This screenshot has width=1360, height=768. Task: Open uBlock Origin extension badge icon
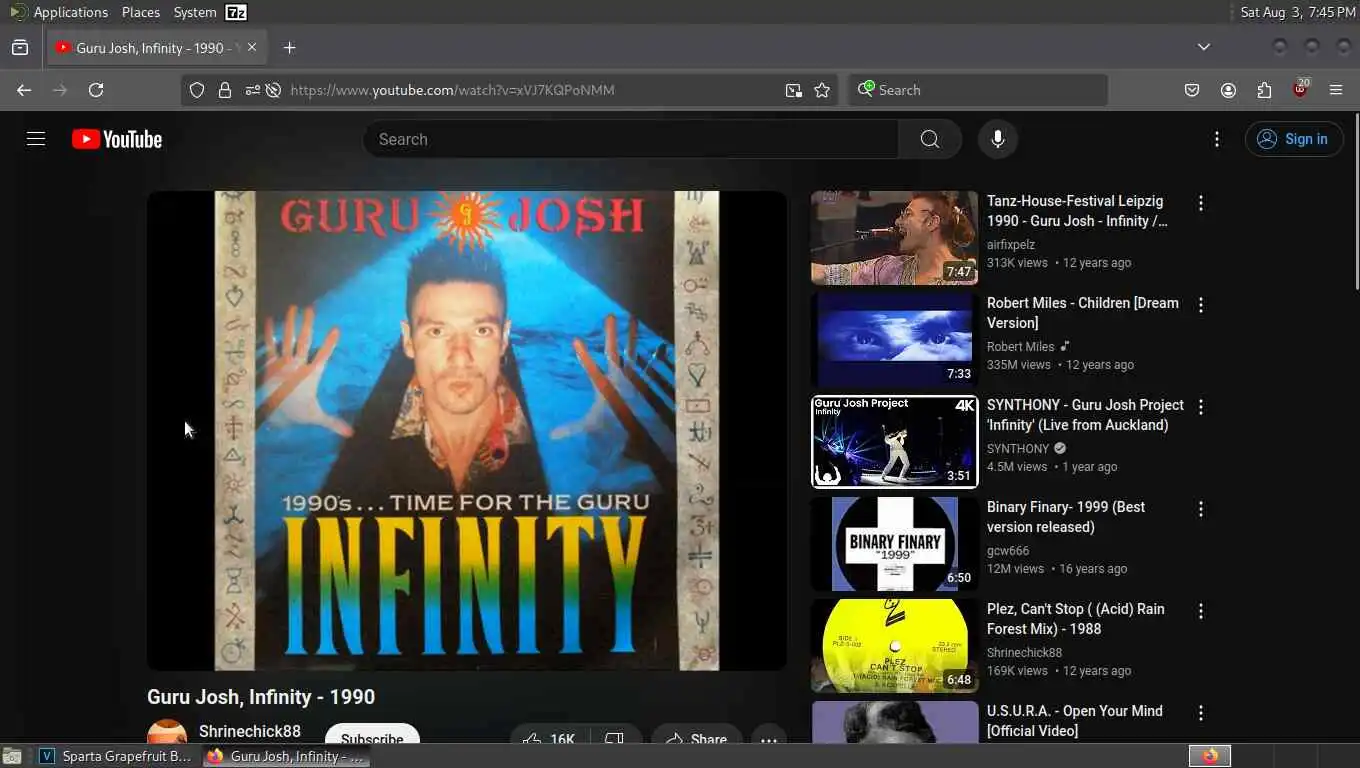point(1300,89)
